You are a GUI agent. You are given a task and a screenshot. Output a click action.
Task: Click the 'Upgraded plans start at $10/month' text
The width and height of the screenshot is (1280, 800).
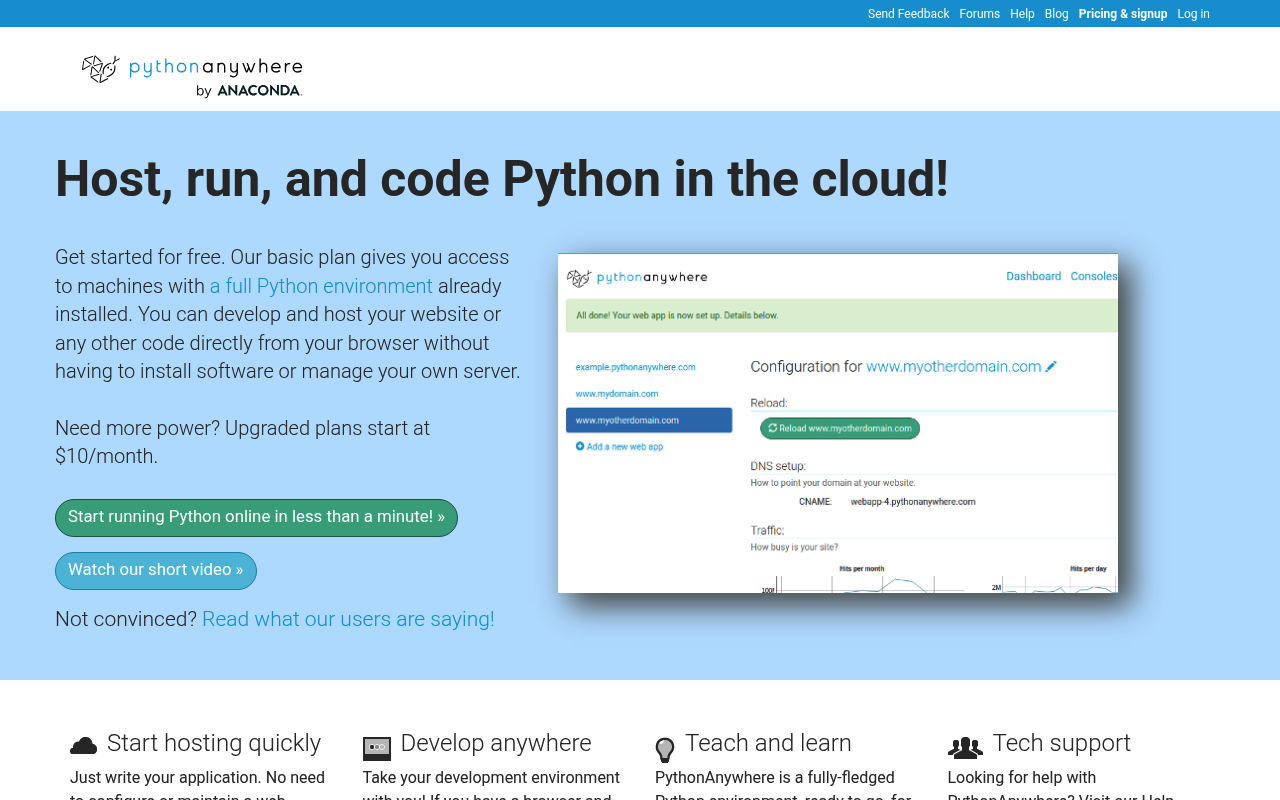(242, 442)
